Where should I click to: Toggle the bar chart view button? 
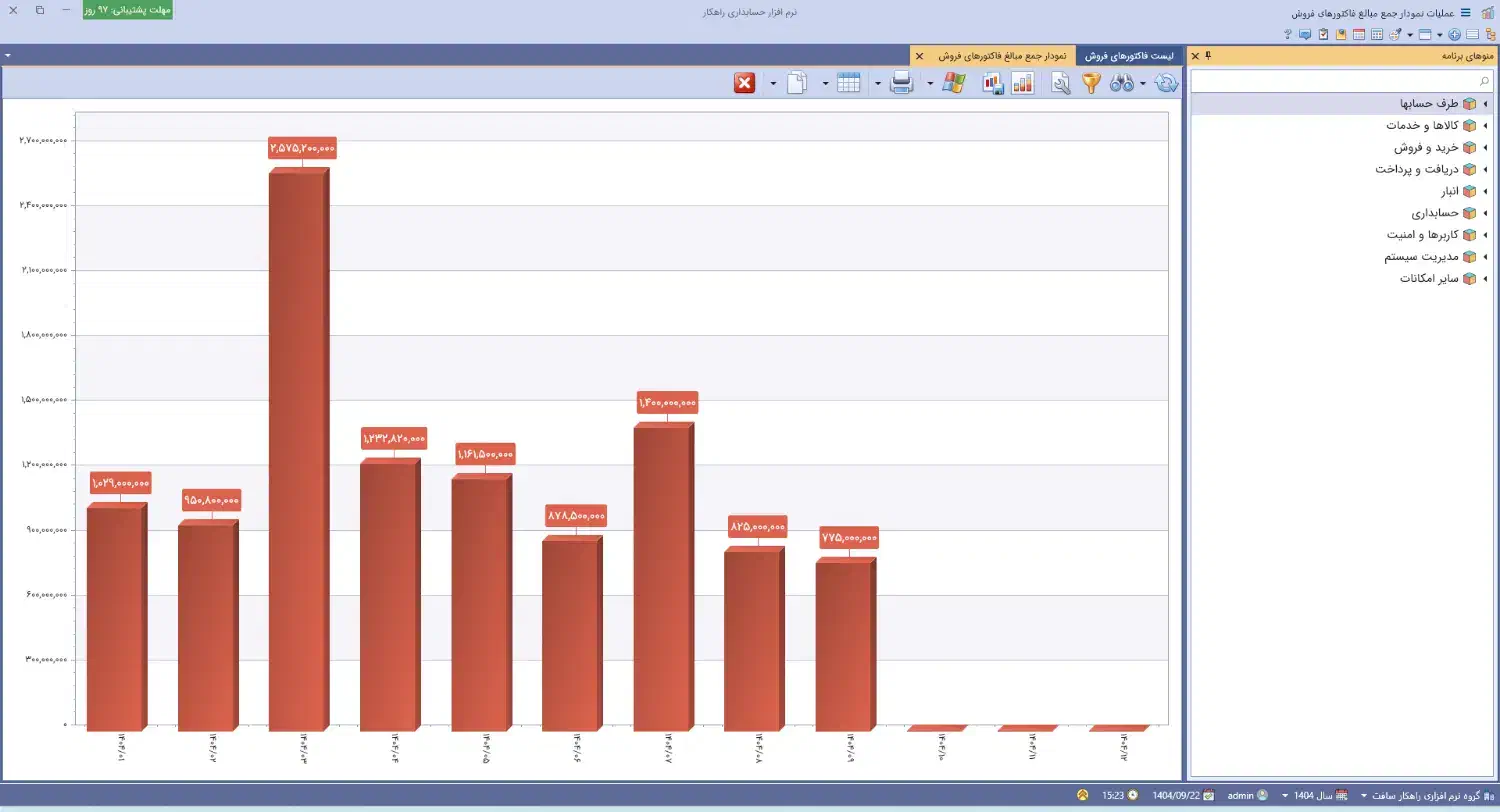(1022, 83)
